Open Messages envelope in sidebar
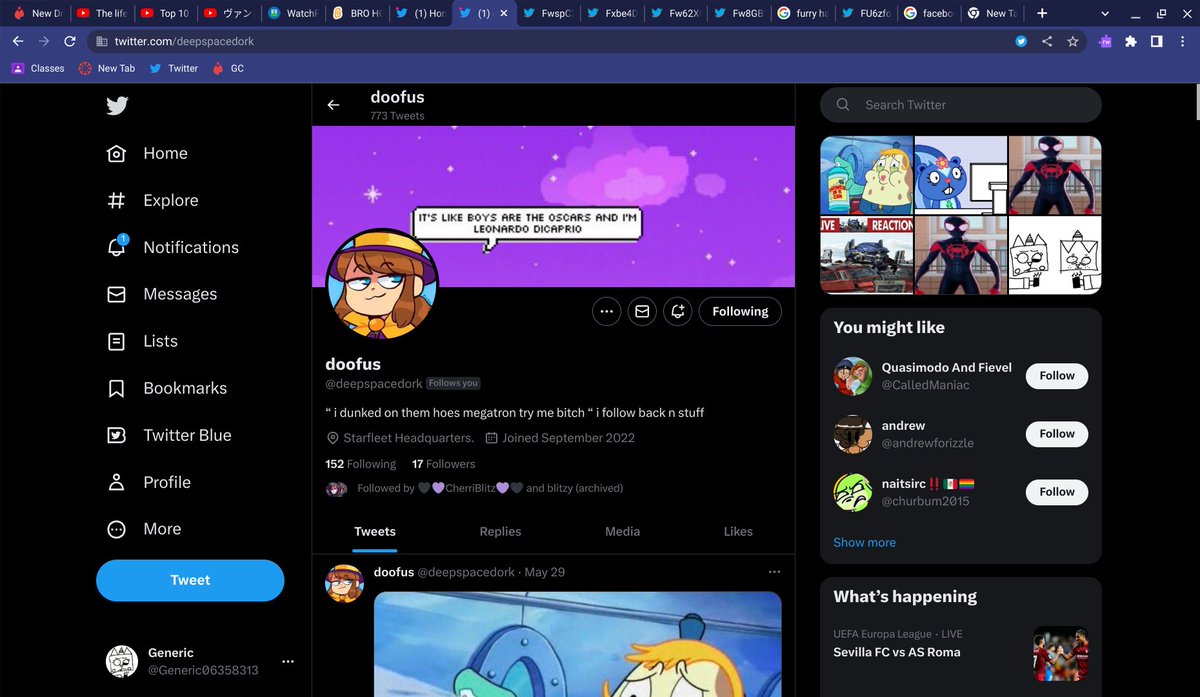 pyautogui.click(x=116, y=294)
